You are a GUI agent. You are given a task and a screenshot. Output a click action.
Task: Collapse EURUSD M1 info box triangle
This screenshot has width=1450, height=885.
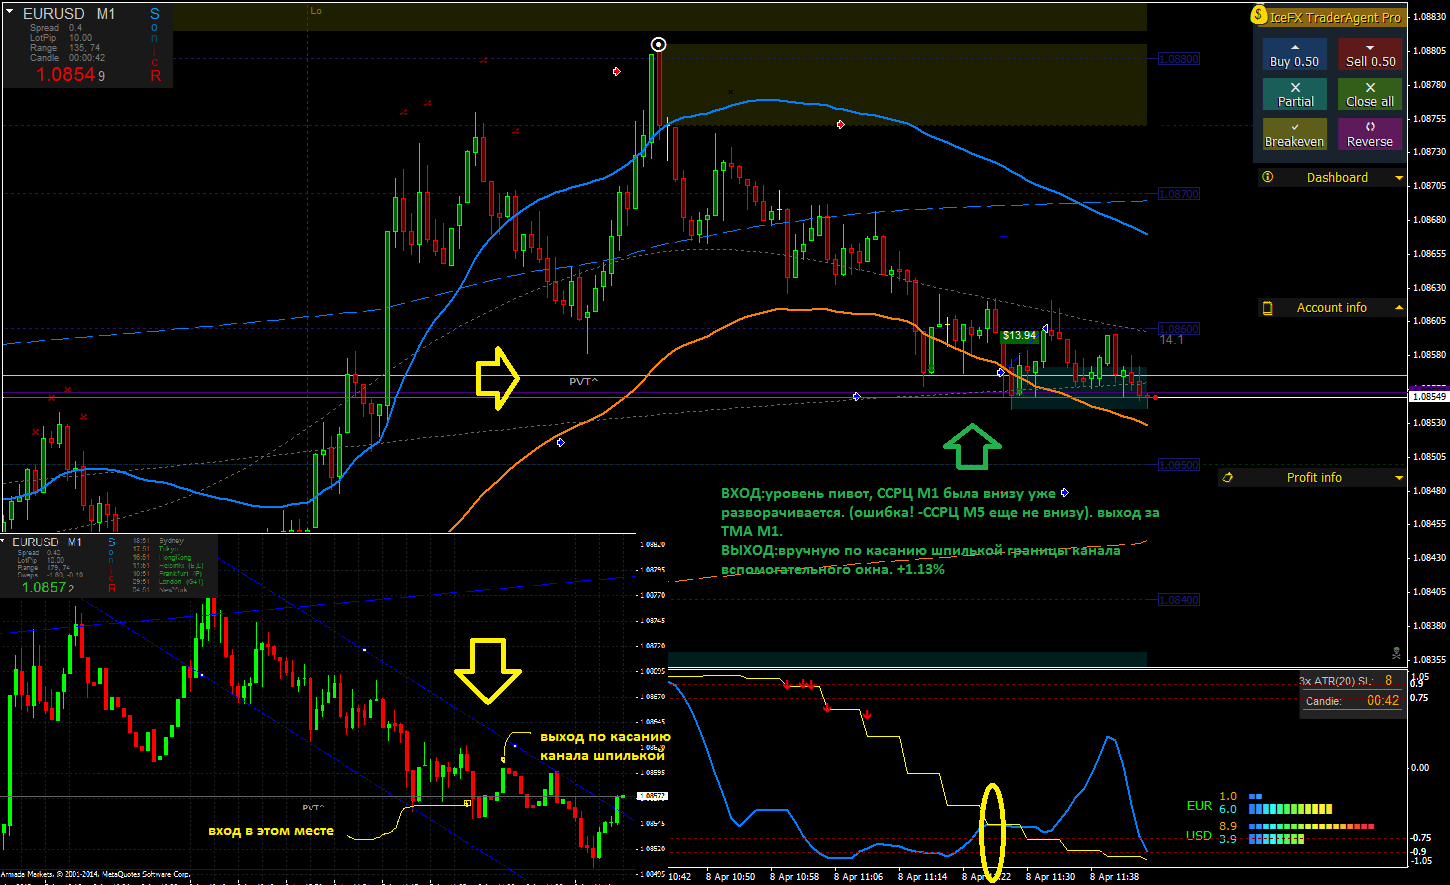[x=10, y=13]
